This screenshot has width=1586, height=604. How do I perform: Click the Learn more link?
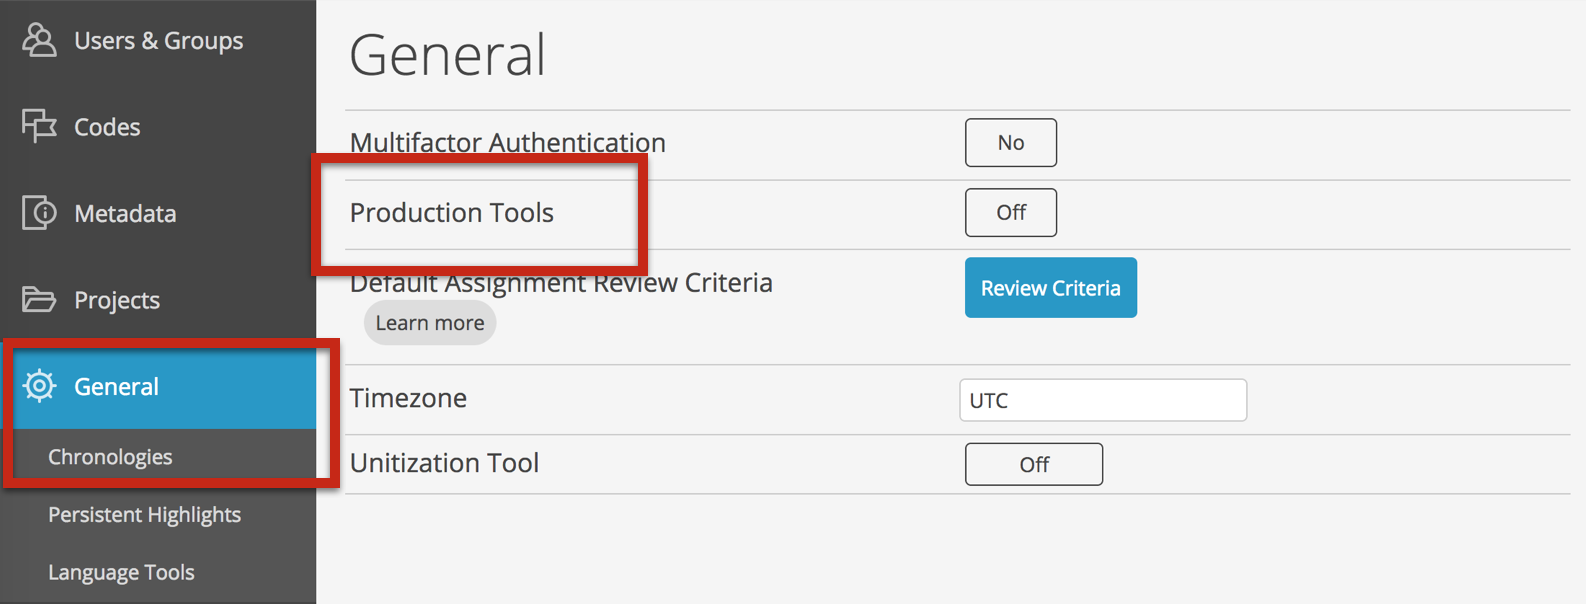pyautogui.click(x=430, y=323)
